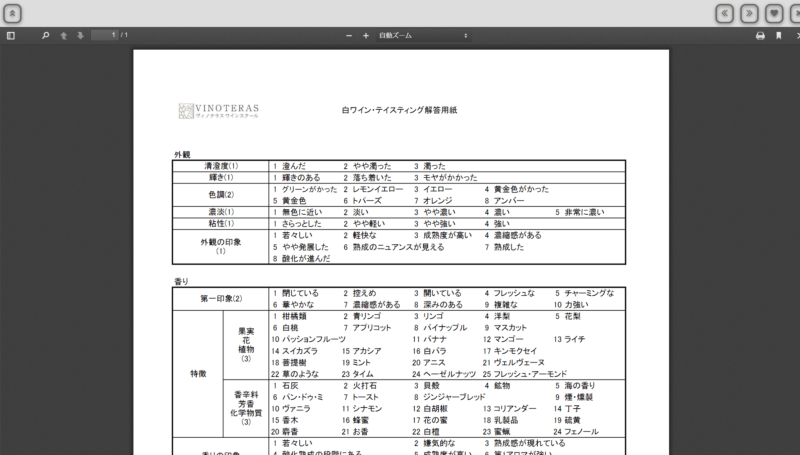800x455 pixels.
Task: Click option '24 ヘーゼルナッツ'
Action: pos(444,374)
